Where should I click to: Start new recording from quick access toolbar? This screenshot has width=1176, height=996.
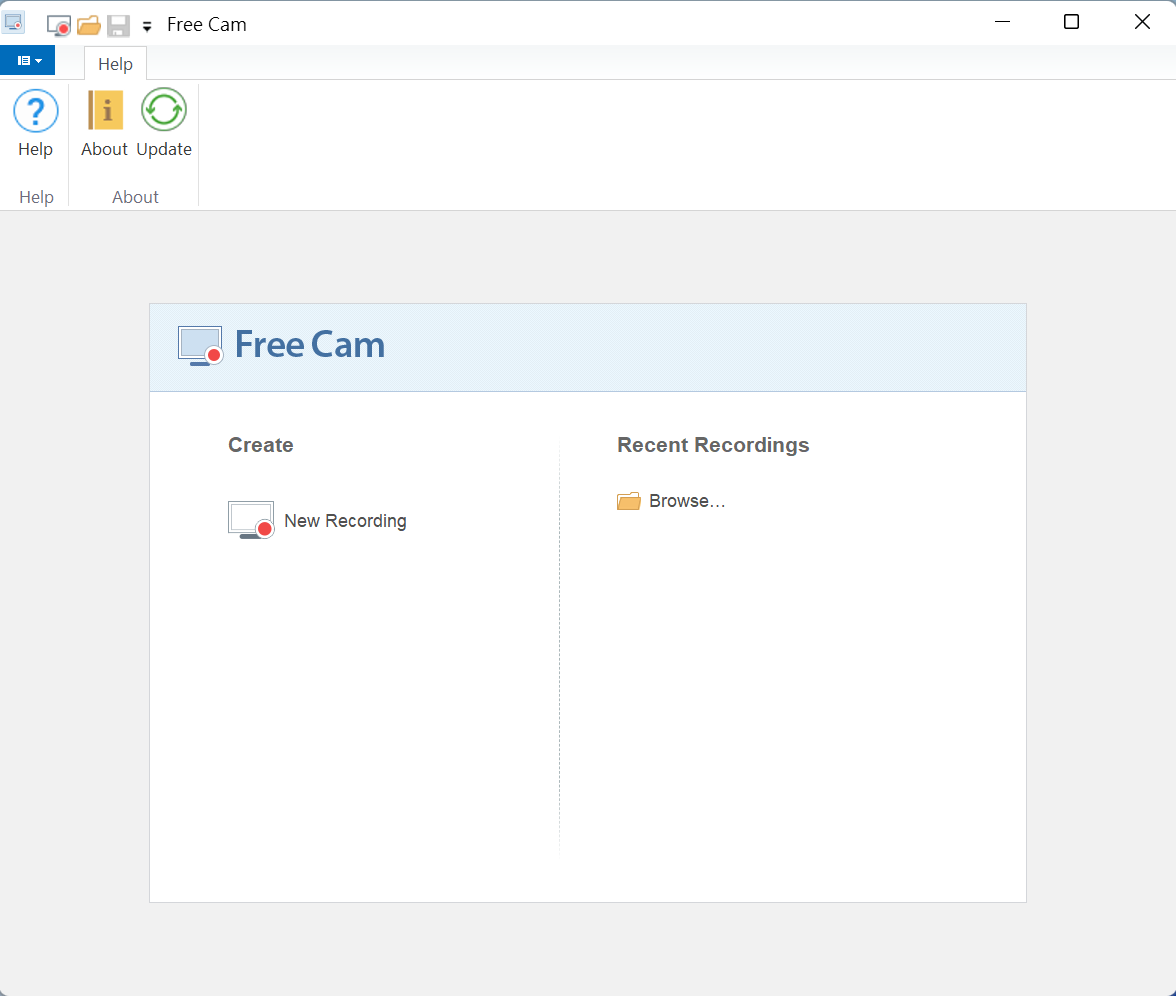(58, 26)
